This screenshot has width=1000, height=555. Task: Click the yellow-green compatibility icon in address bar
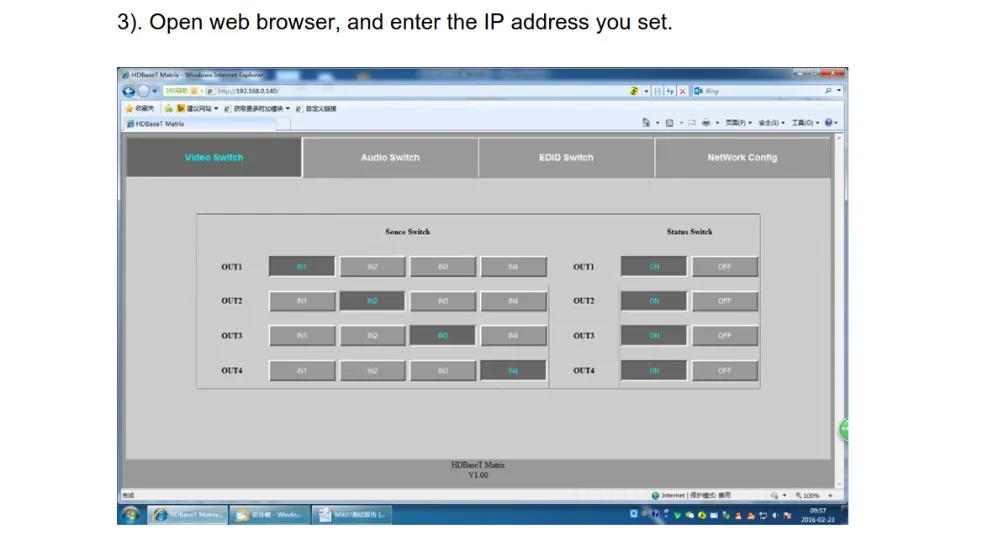(x=633, y=91)
